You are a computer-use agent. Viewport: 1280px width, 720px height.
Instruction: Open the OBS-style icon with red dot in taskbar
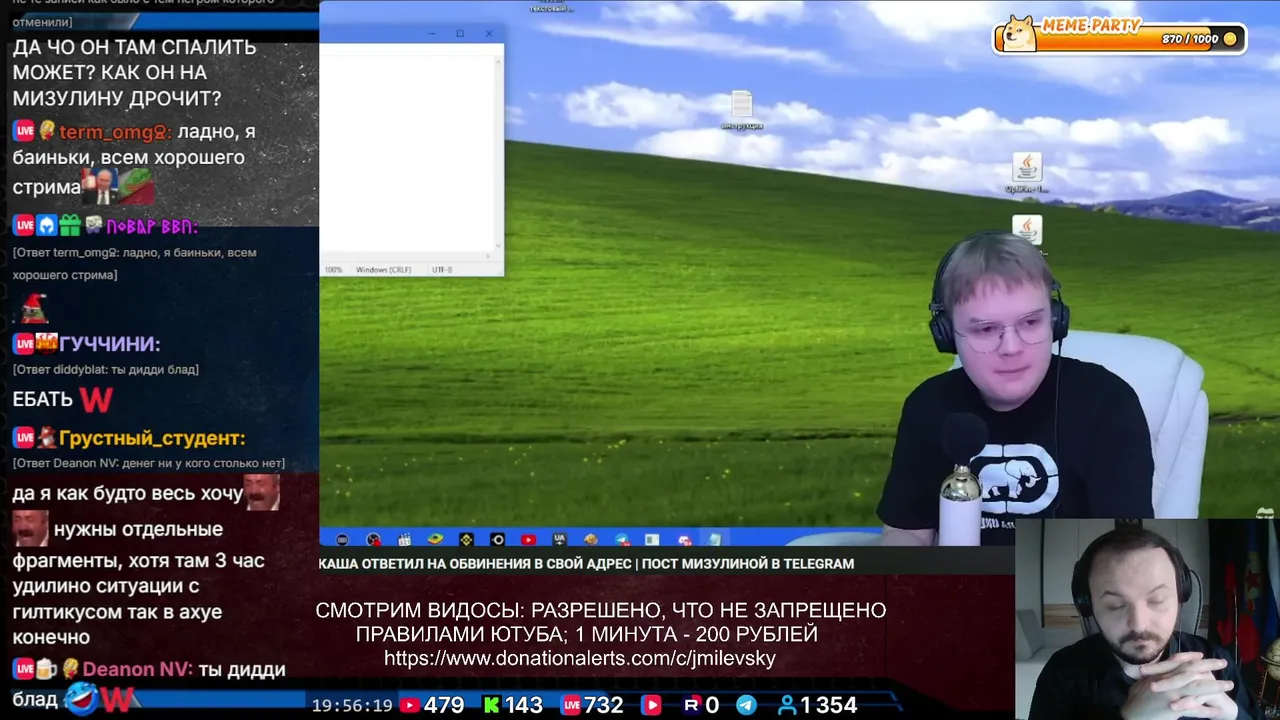[x=373, y=540]
